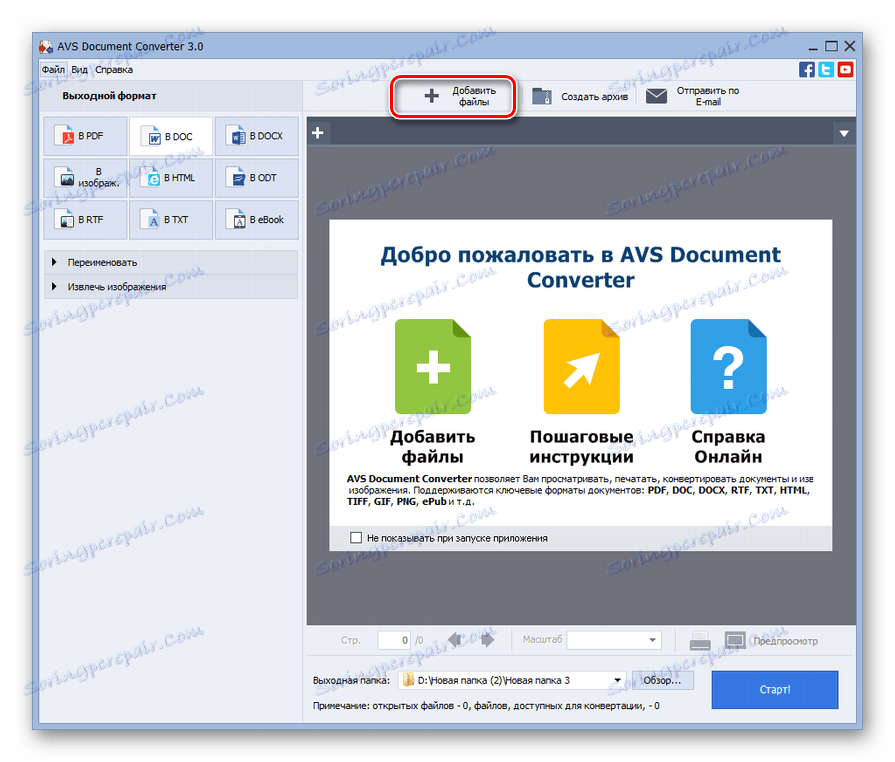The height and width of the screenshot is (762, 895).
Task: Click the Выходной формат header
Action: click(x=109, y=96)
